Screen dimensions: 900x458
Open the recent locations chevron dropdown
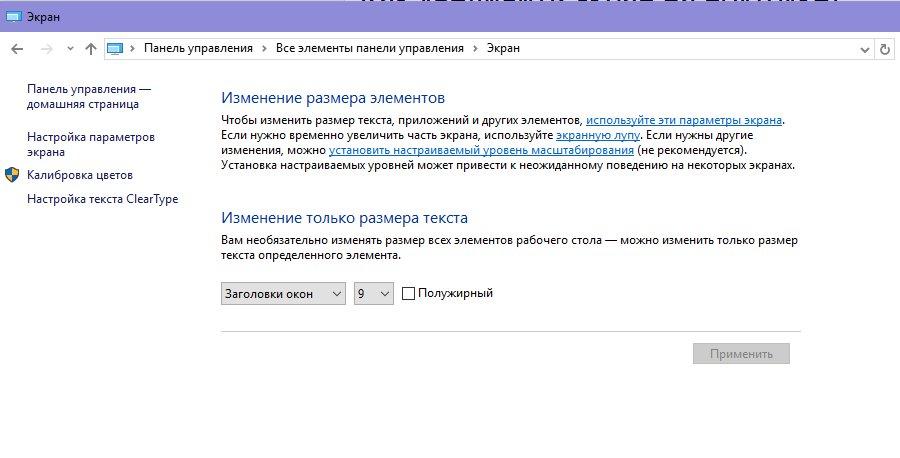[x=69, y=48]
